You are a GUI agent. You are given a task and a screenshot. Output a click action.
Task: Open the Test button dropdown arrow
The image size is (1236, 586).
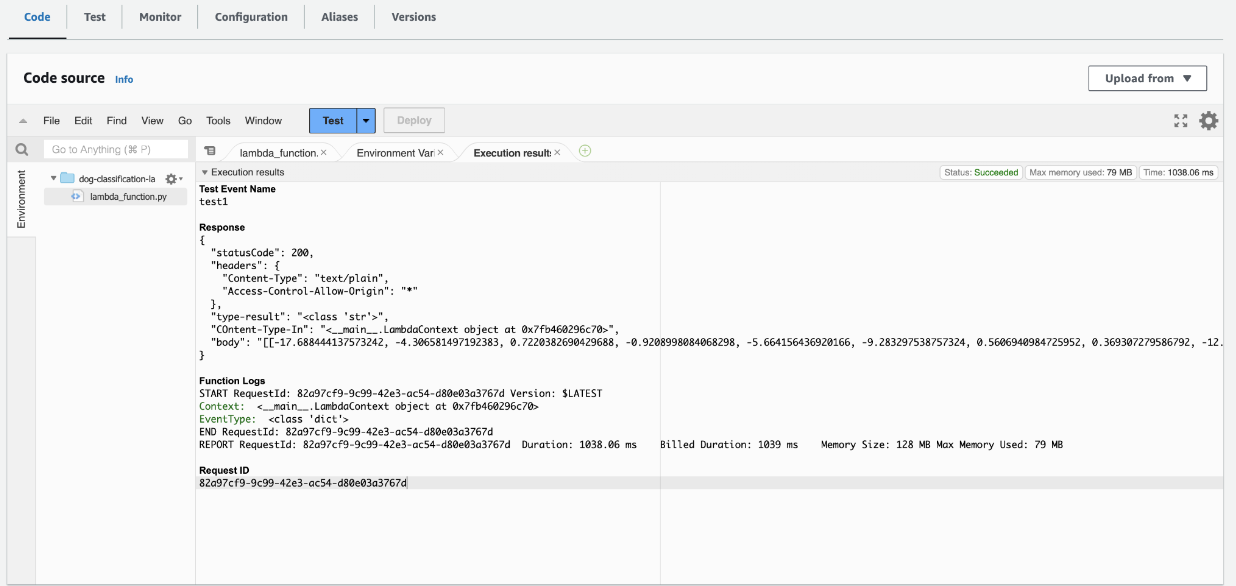click(366, 121)
